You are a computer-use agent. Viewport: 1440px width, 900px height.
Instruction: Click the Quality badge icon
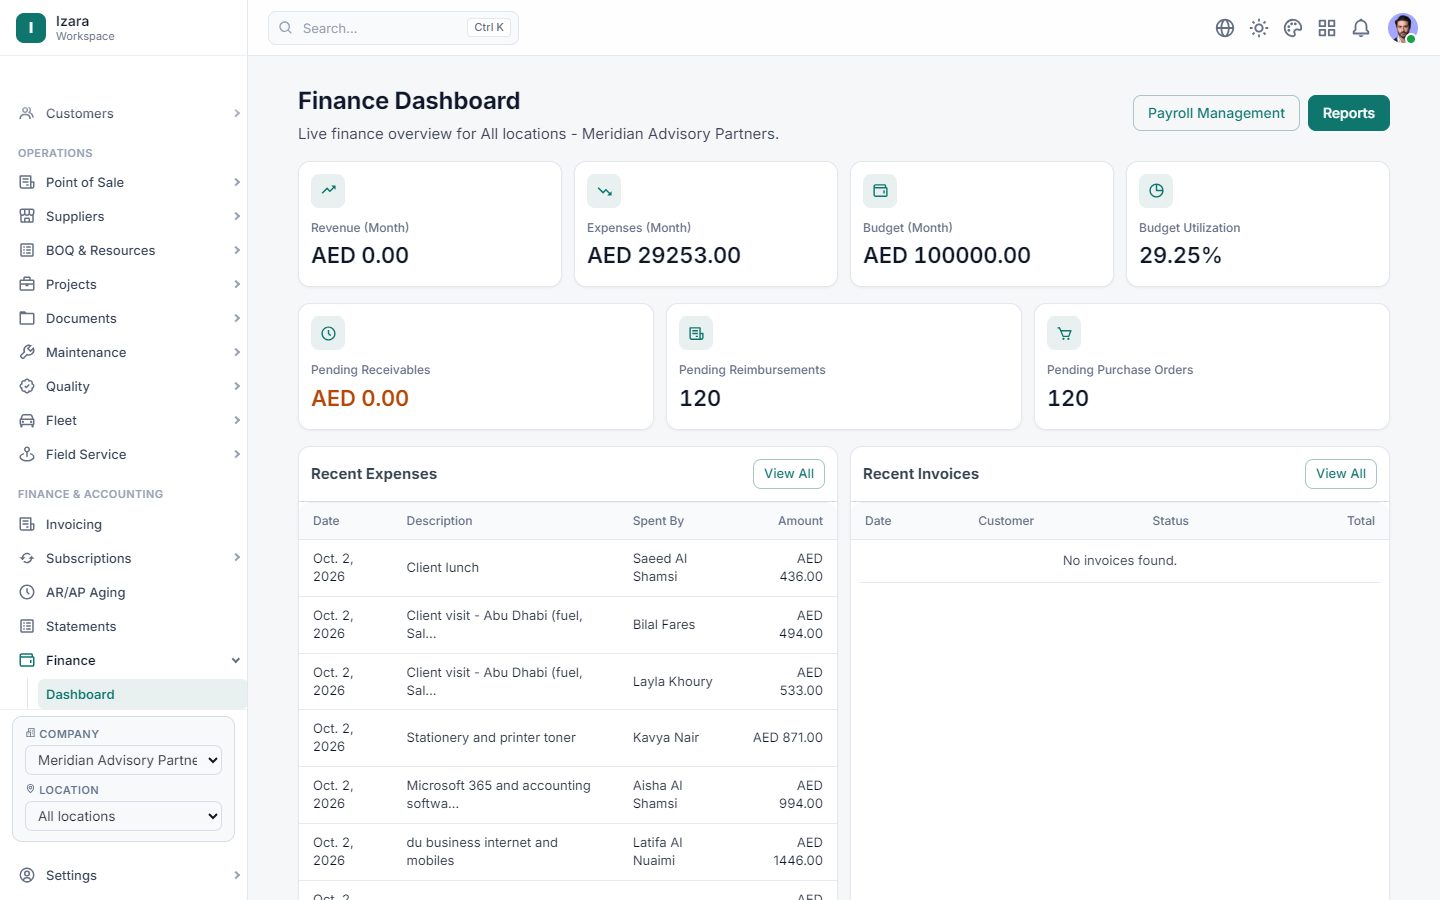[27, 386]
